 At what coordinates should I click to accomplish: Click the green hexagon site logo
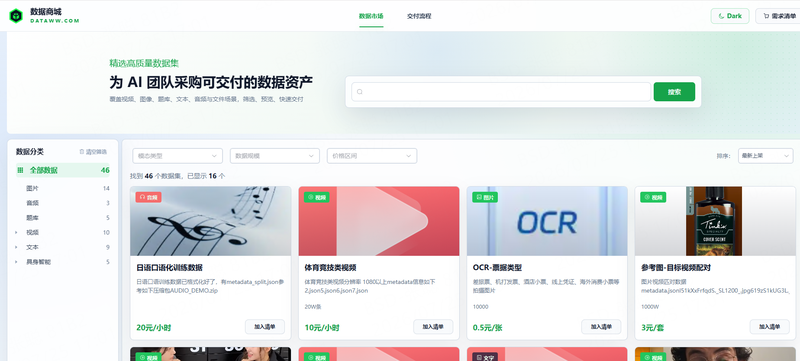pos(16,16)
